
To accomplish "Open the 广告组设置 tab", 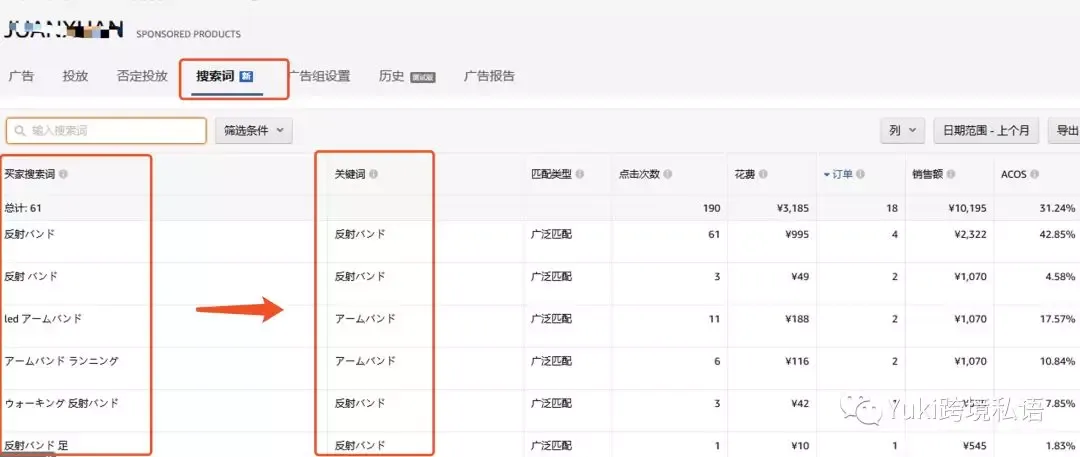I will point(319,76).
